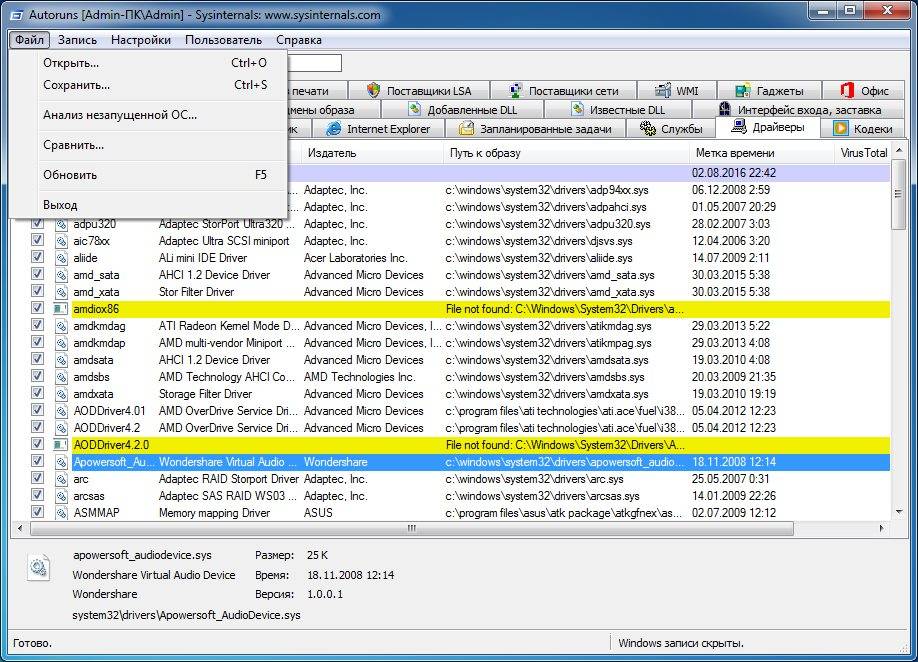Select Сравнить... in the File menu
The width and height of the screenshot is (918, 662).
tap(155, 145)
